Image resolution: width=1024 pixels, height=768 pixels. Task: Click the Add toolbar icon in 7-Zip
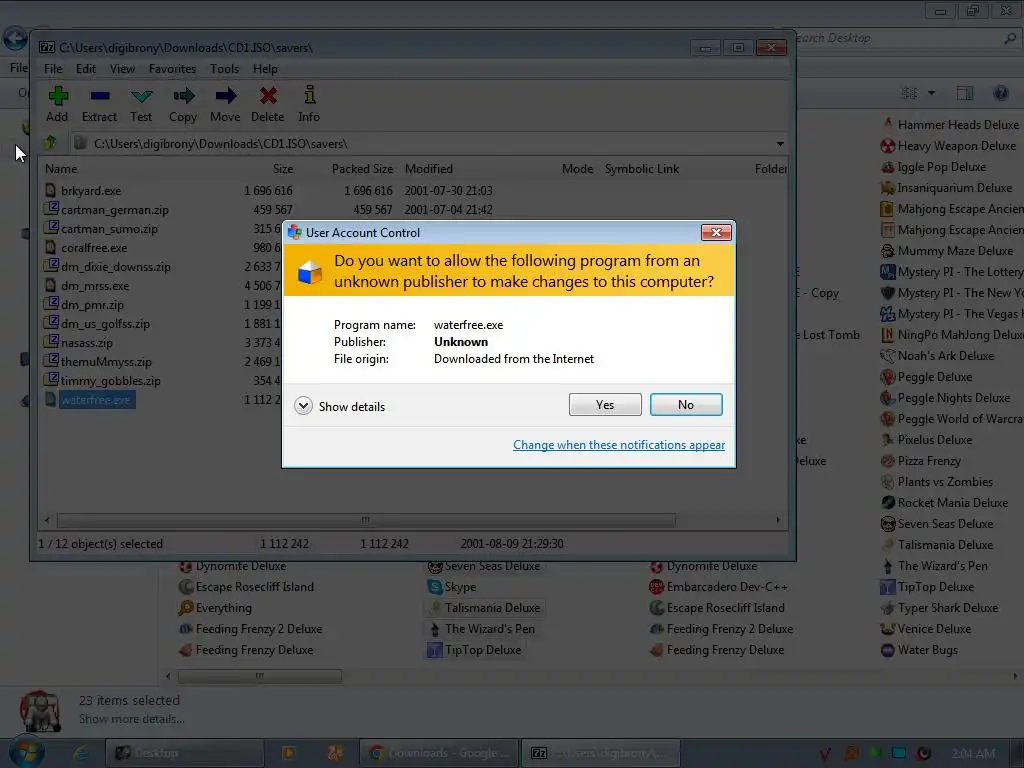point(58,96)
